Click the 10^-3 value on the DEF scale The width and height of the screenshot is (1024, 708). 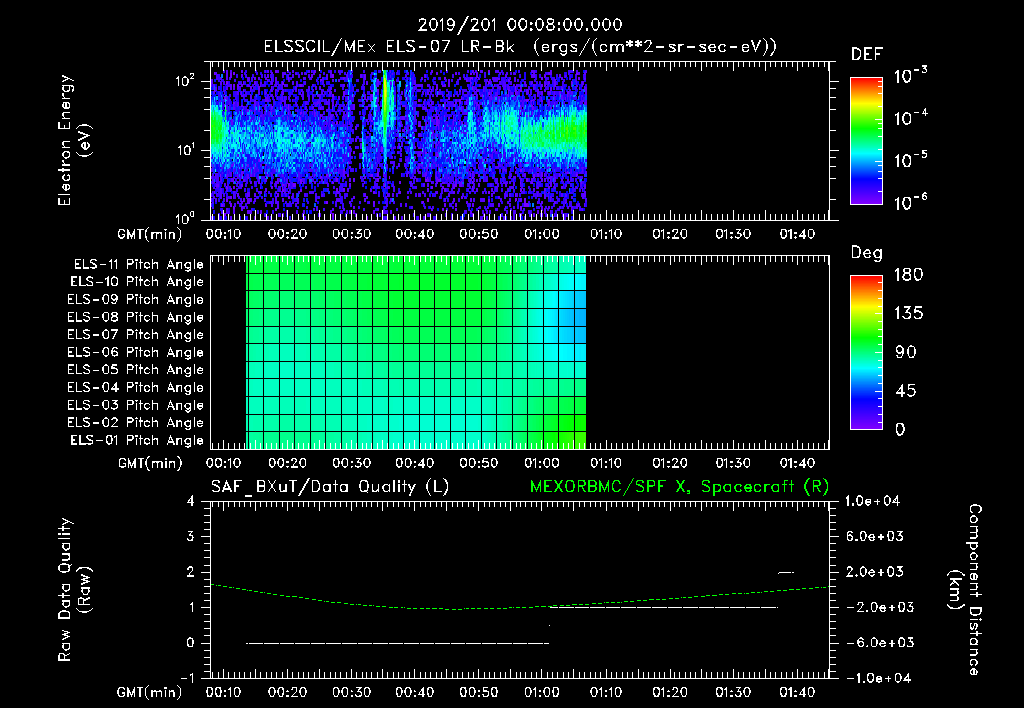[x=910, y=76]
